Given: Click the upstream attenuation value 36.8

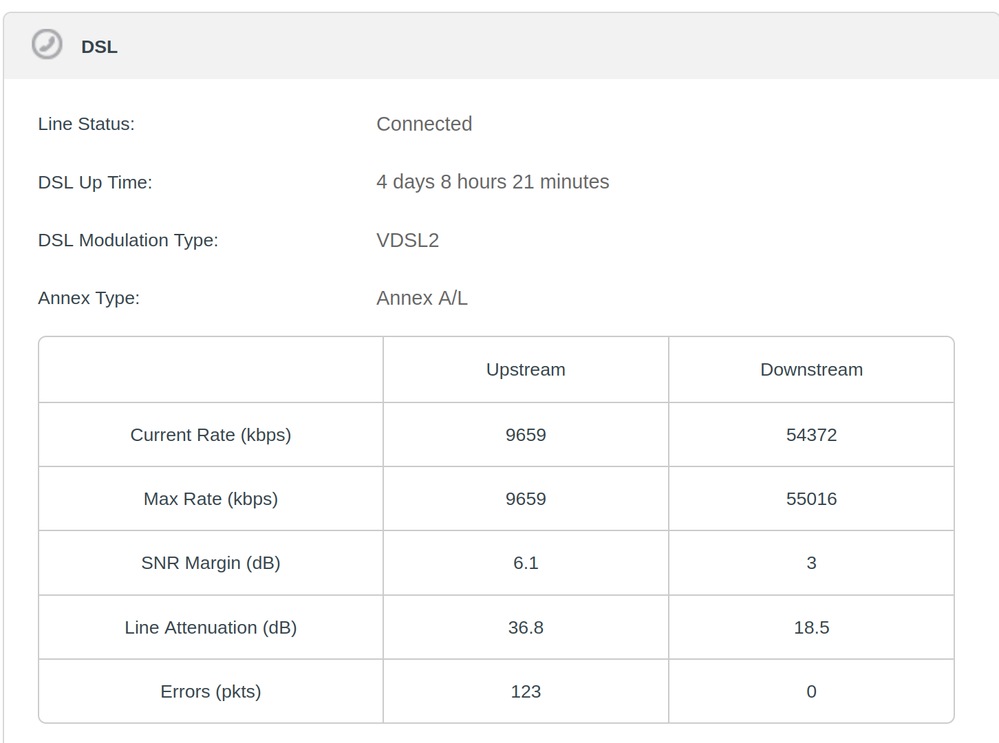Looking at the screenshot, I should click(x=525, y=628).
